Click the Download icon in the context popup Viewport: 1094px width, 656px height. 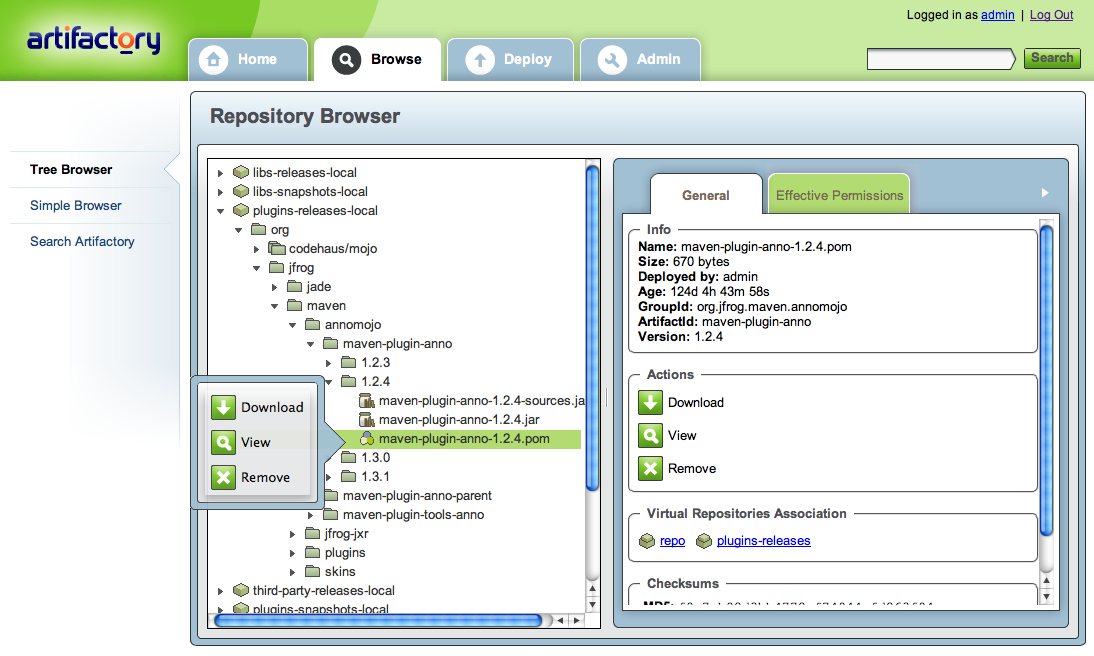pyautogui.click(x=224, y=407)
